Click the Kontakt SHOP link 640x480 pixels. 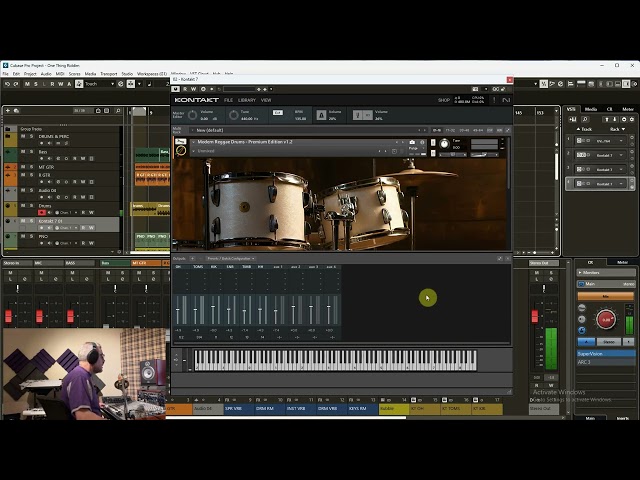(444, 100)
